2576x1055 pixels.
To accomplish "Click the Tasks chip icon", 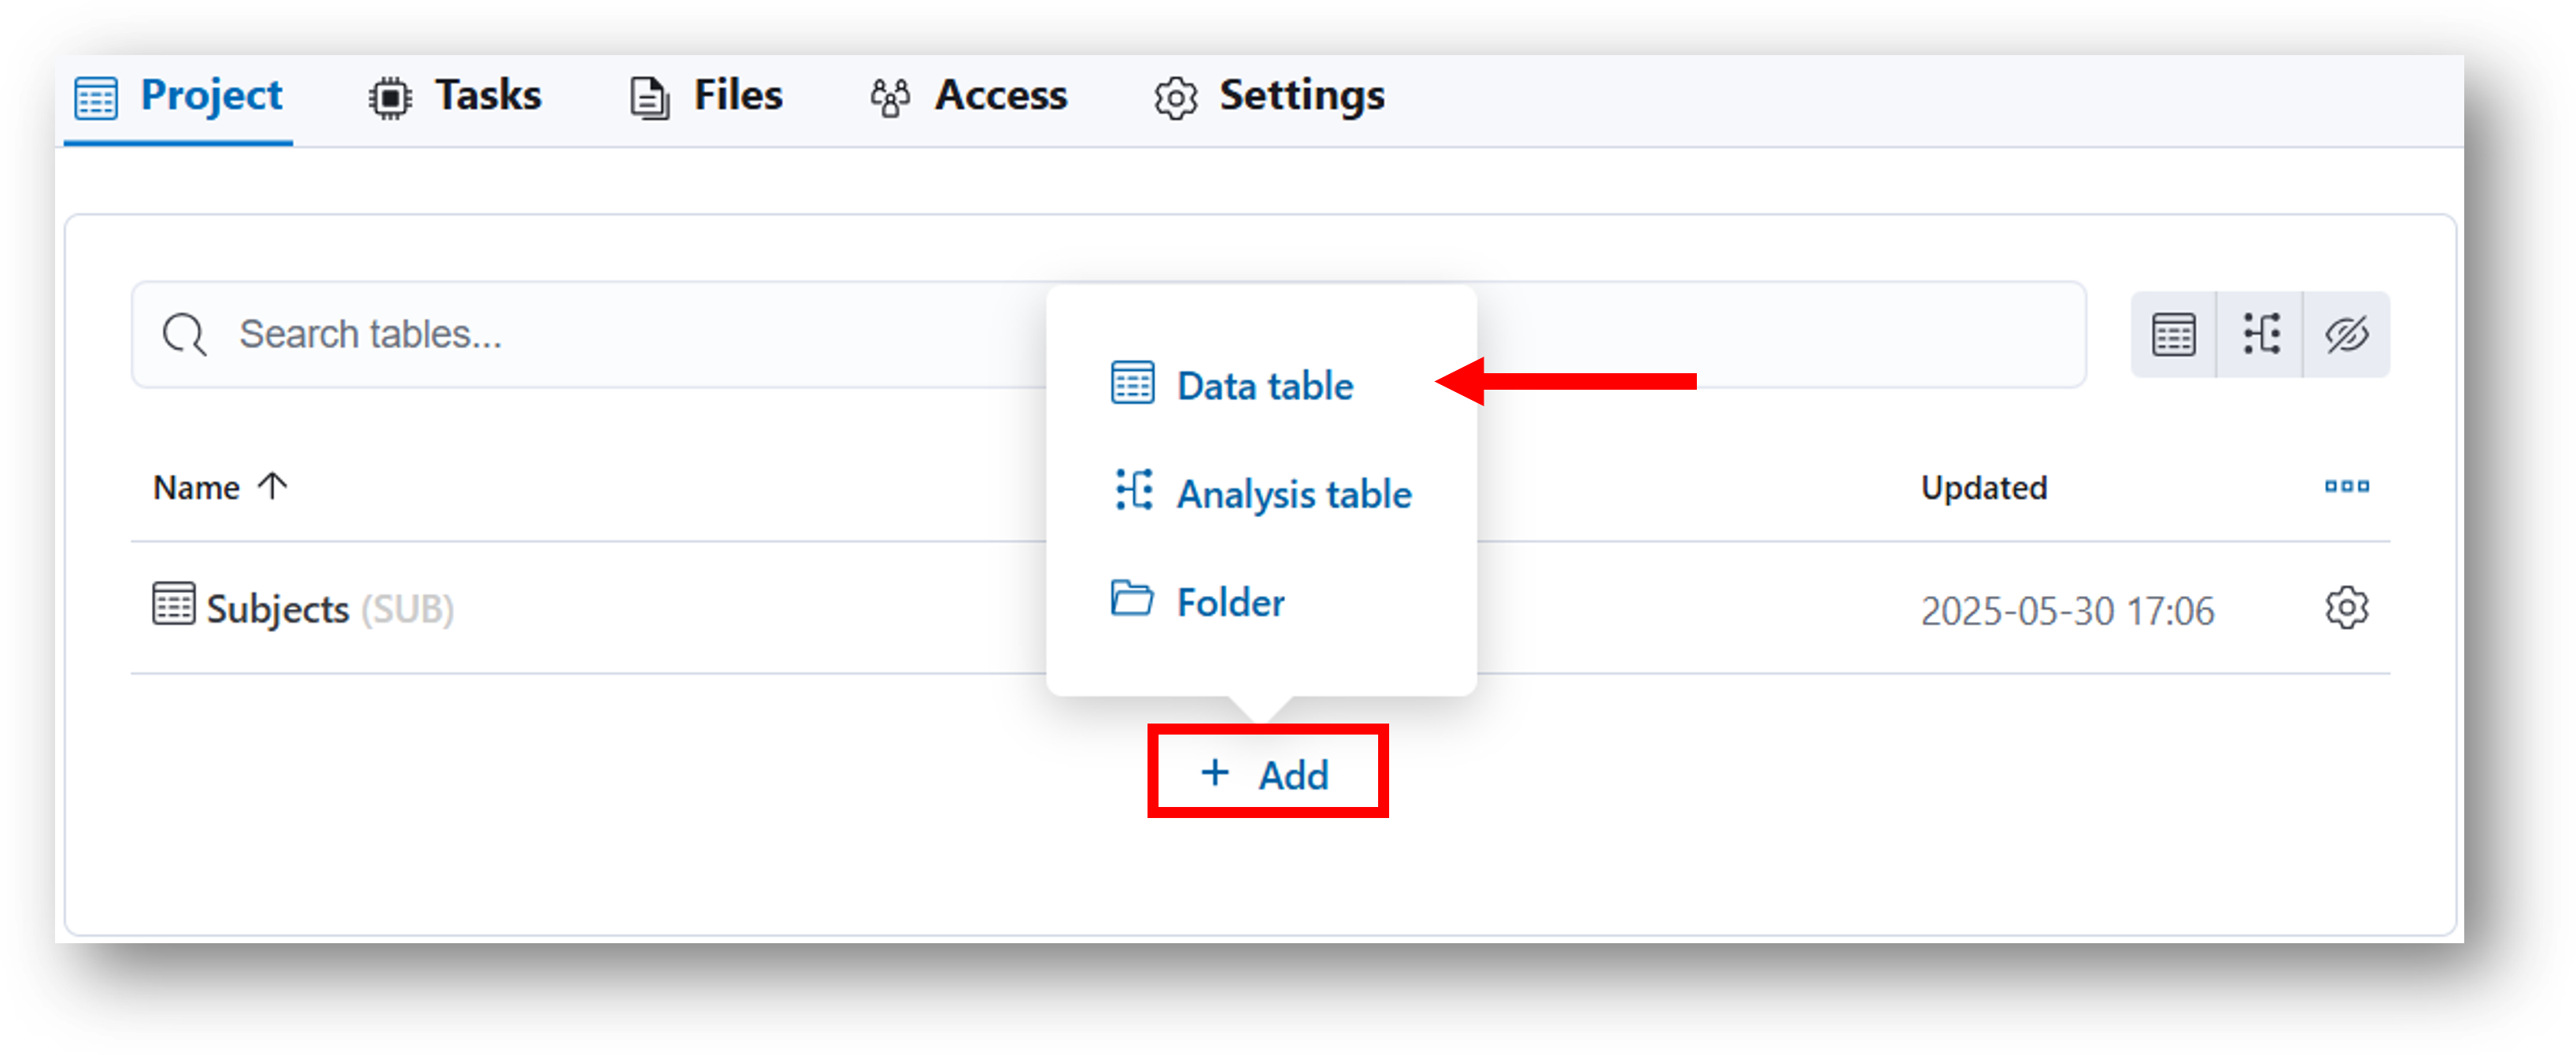I will tap(390, 98).
